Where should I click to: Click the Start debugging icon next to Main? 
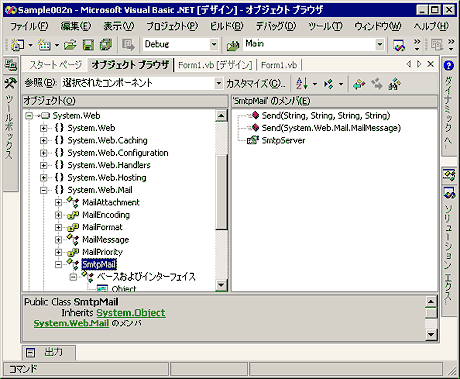(x=233, y=45)
